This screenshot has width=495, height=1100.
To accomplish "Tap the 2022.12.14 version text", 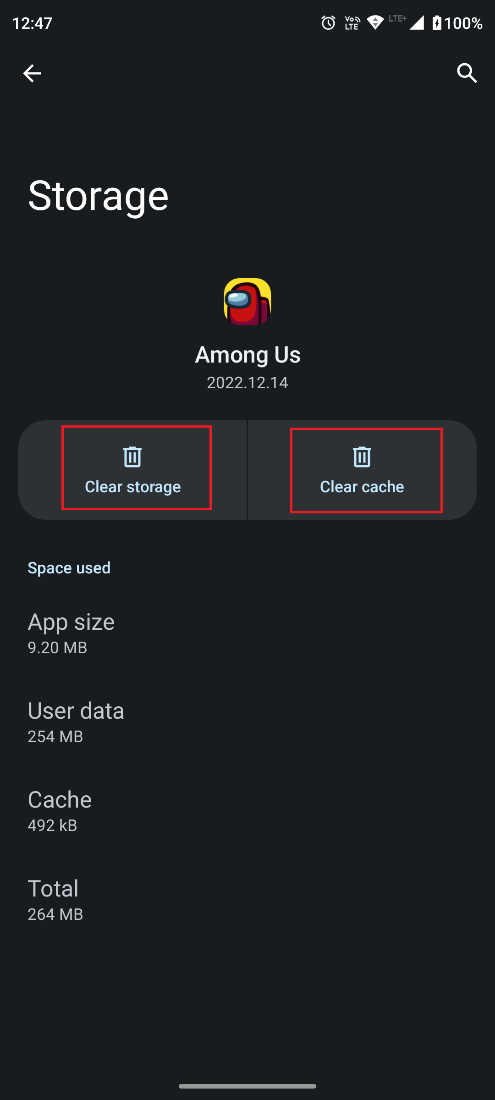I will (248, 383).
